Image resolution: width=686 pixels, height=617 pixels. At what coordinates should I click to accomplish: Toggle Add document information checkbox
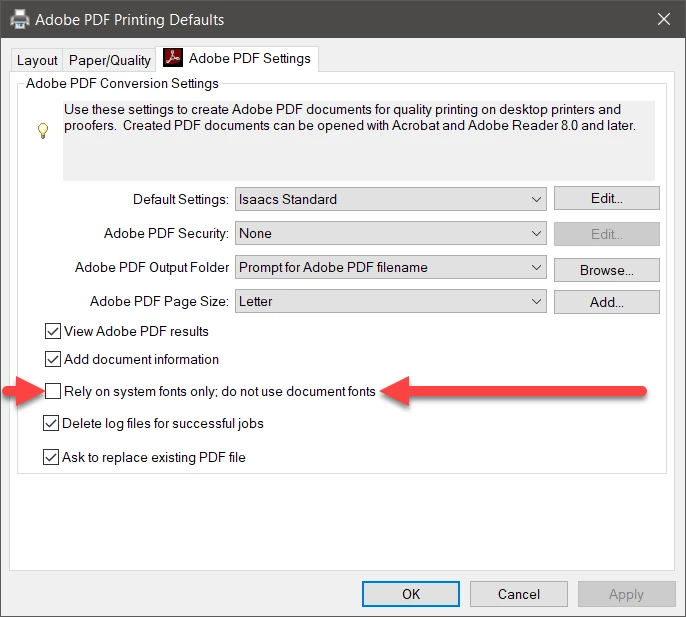click(52, 359)
